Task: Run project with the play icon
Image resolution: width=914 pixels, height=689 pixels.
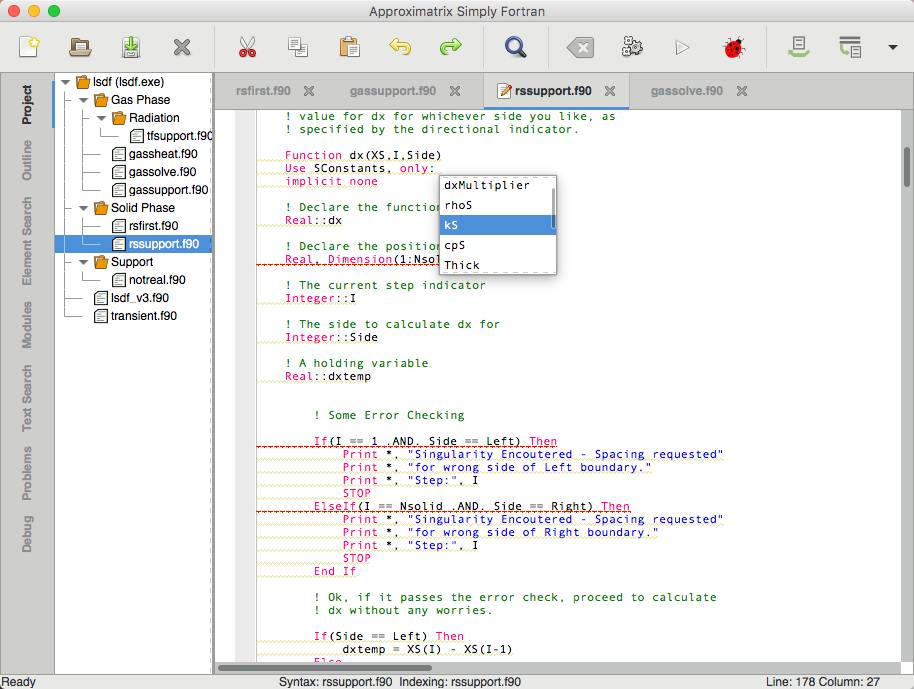Action: [x=682, y=47]
